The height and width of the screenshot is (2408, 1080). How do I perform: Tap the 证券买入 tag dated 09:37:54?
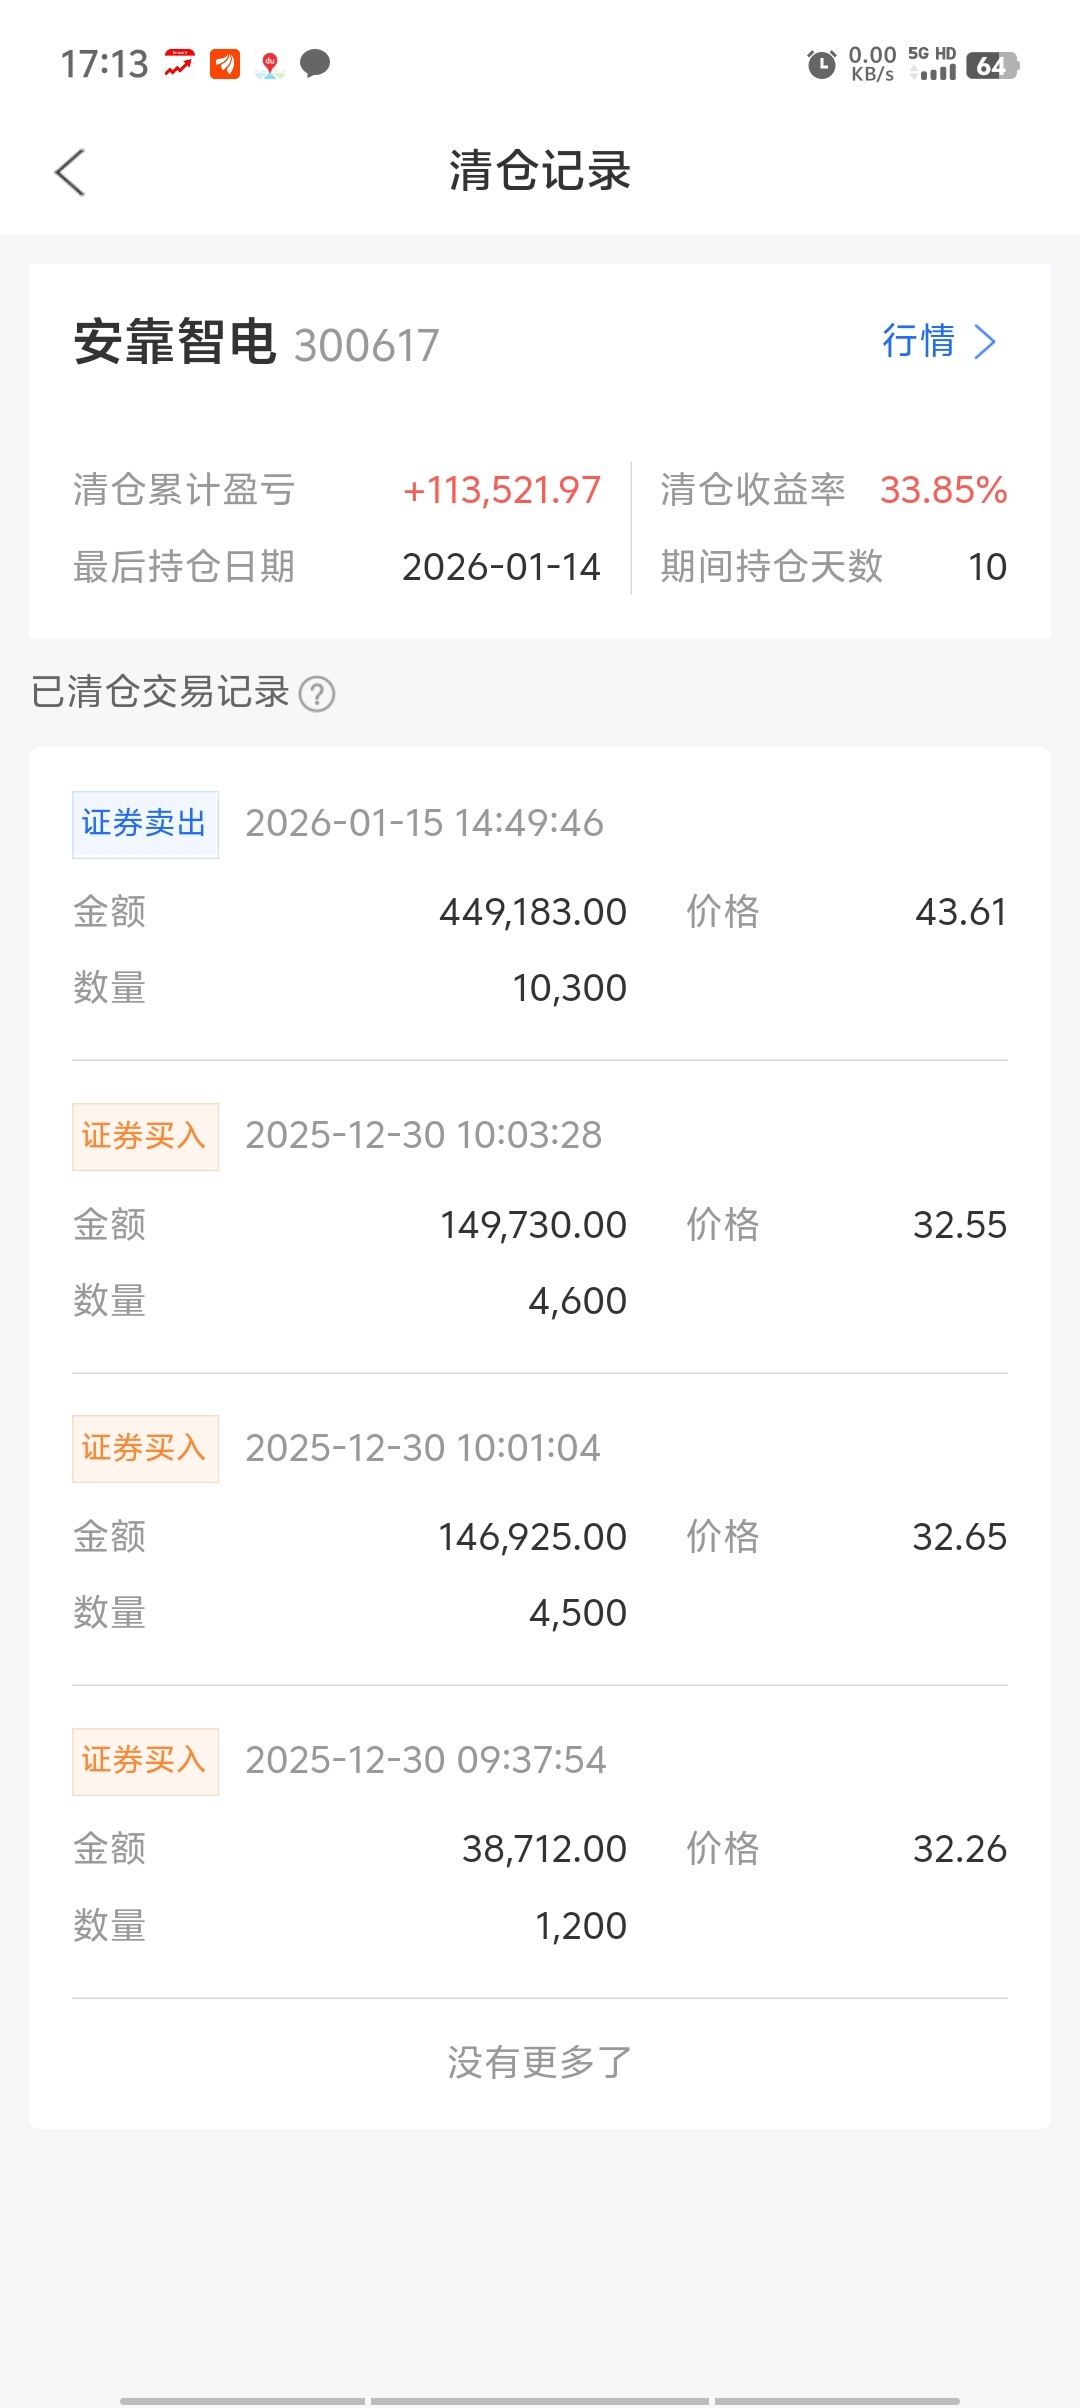[145, 1760]
